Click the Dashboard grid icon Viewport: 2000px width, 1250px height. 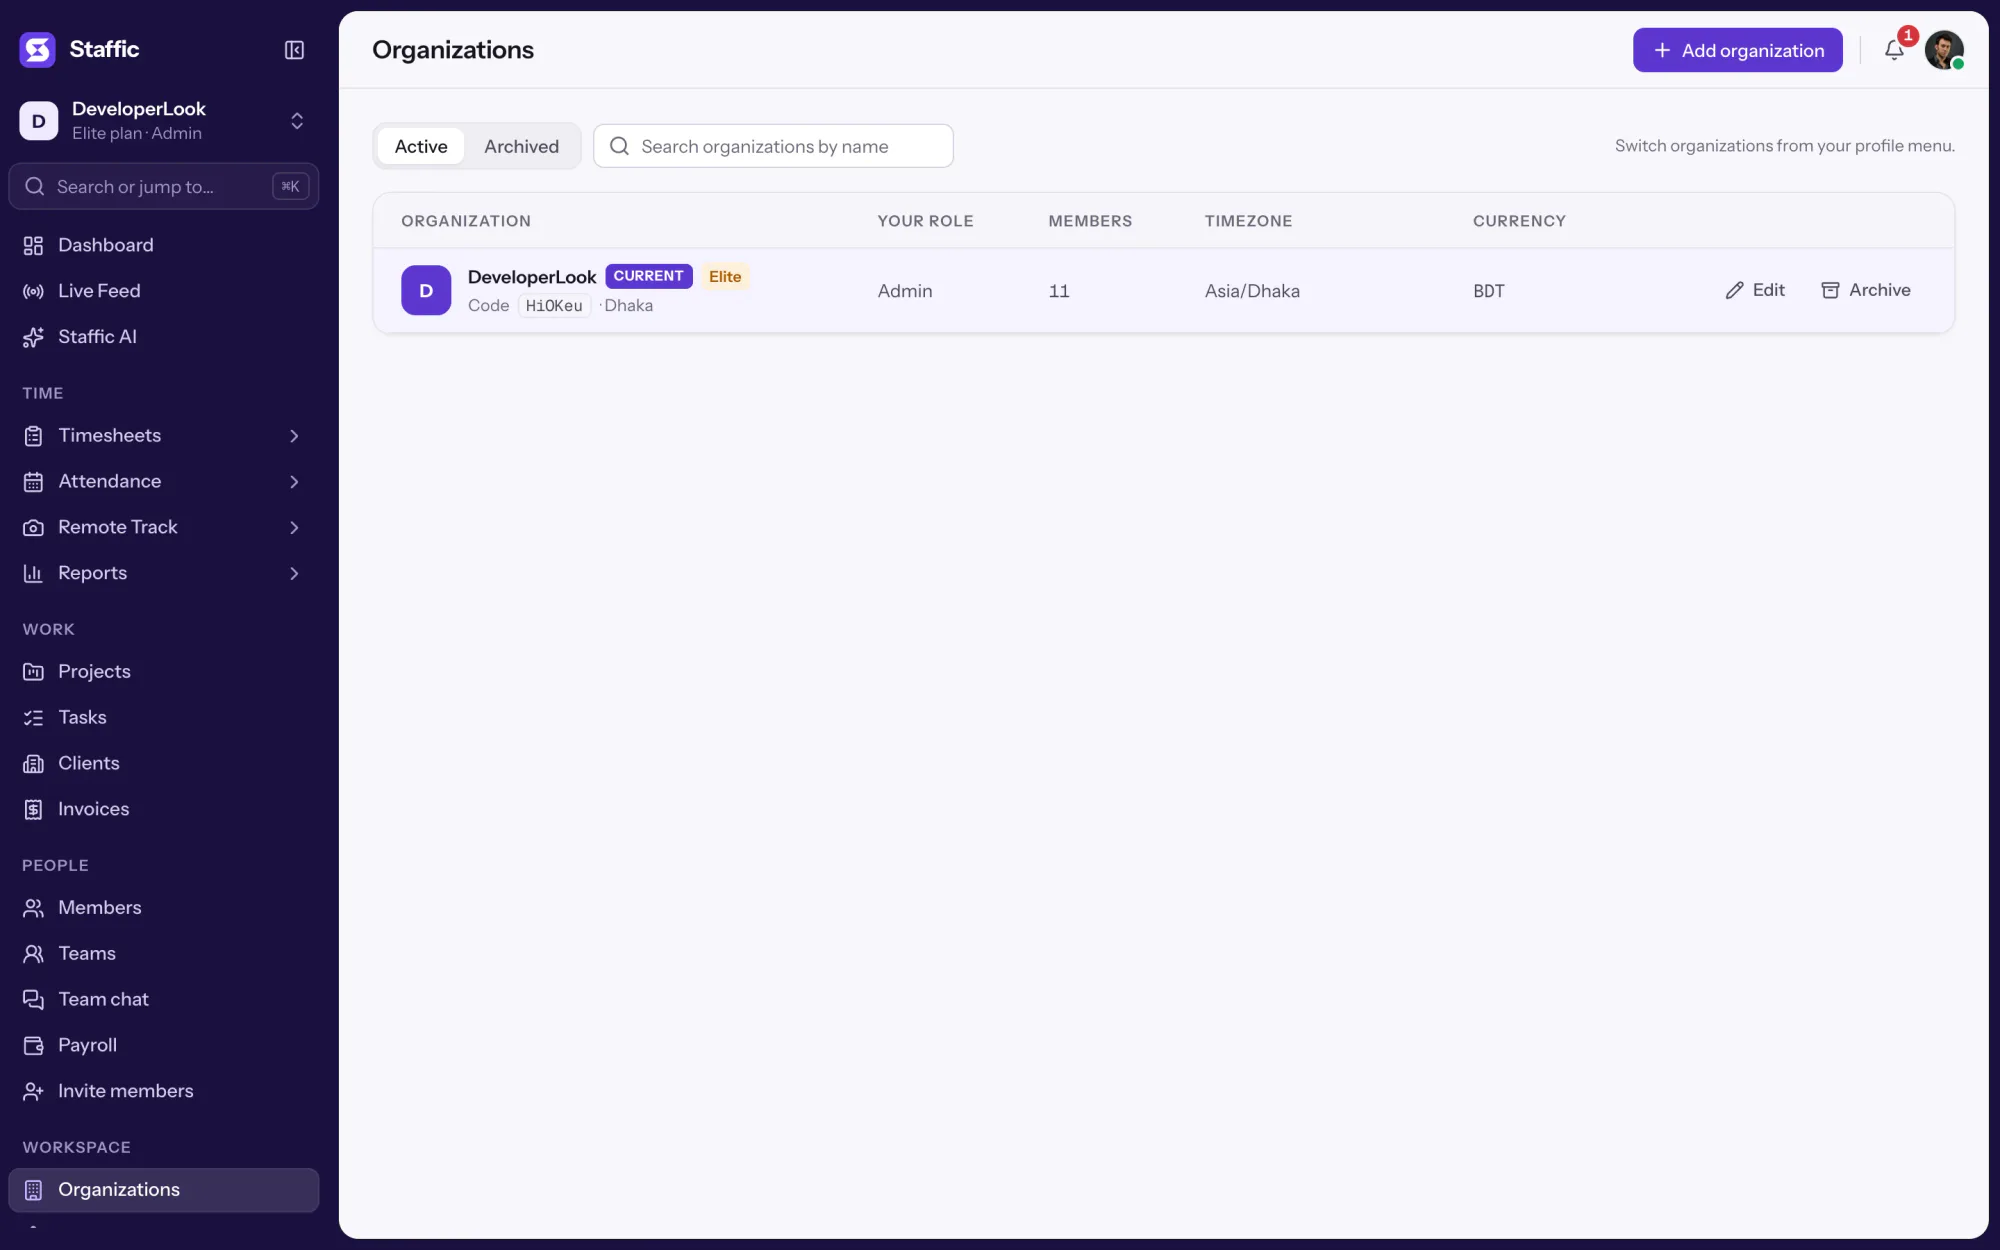coord(33,246)
